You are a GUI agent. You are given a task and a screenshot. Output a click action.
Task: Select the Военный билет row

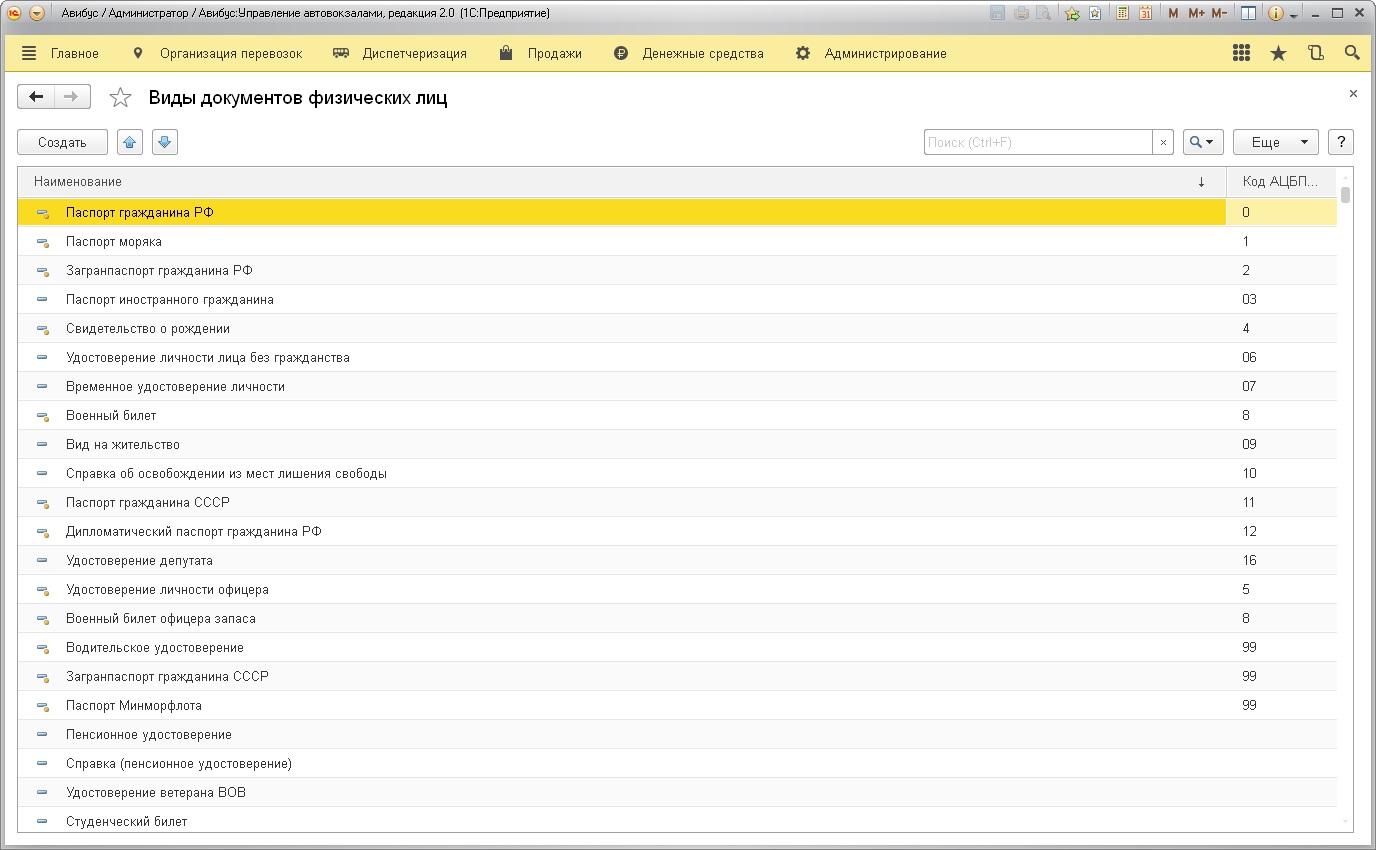(x=111, y=415)
